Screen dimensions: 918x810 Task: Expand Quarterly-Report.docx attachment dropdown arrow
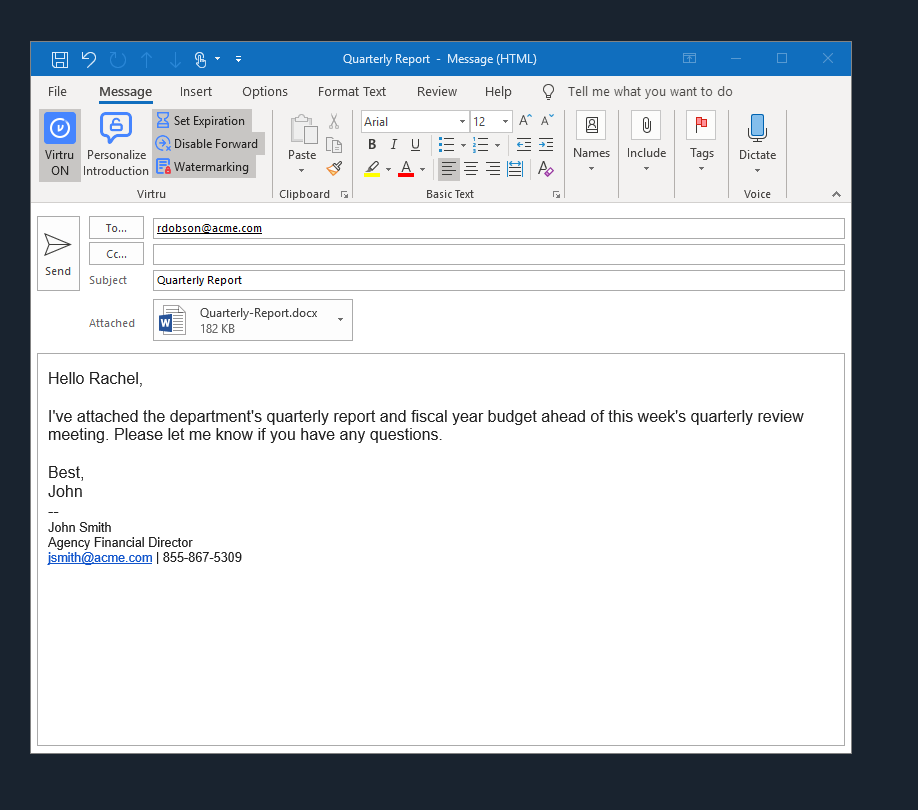[x=340, y=319]
